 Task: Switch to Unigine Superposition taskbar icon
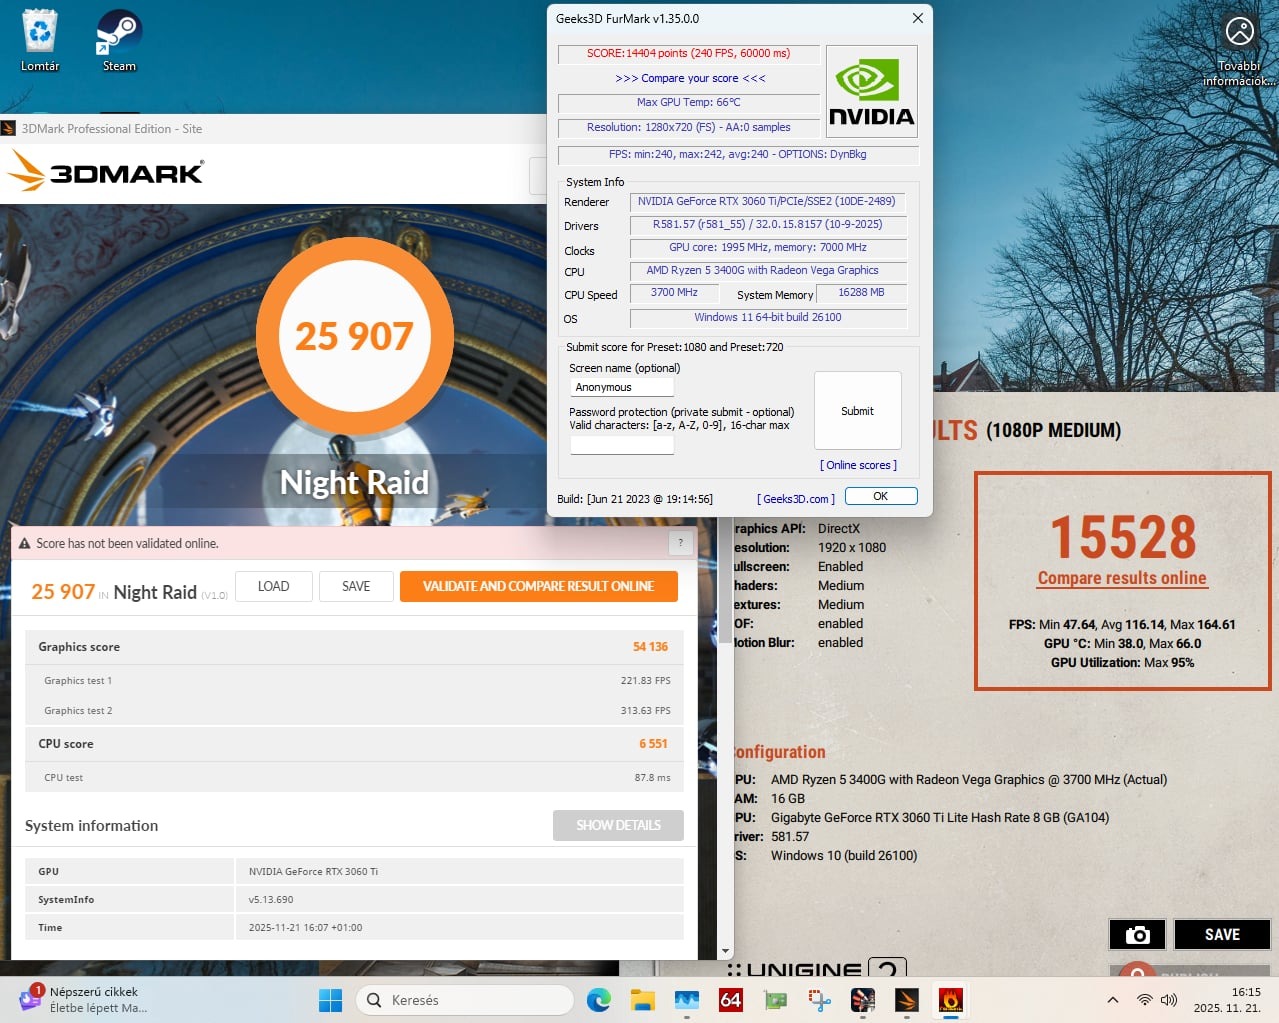pos(863,1000)
